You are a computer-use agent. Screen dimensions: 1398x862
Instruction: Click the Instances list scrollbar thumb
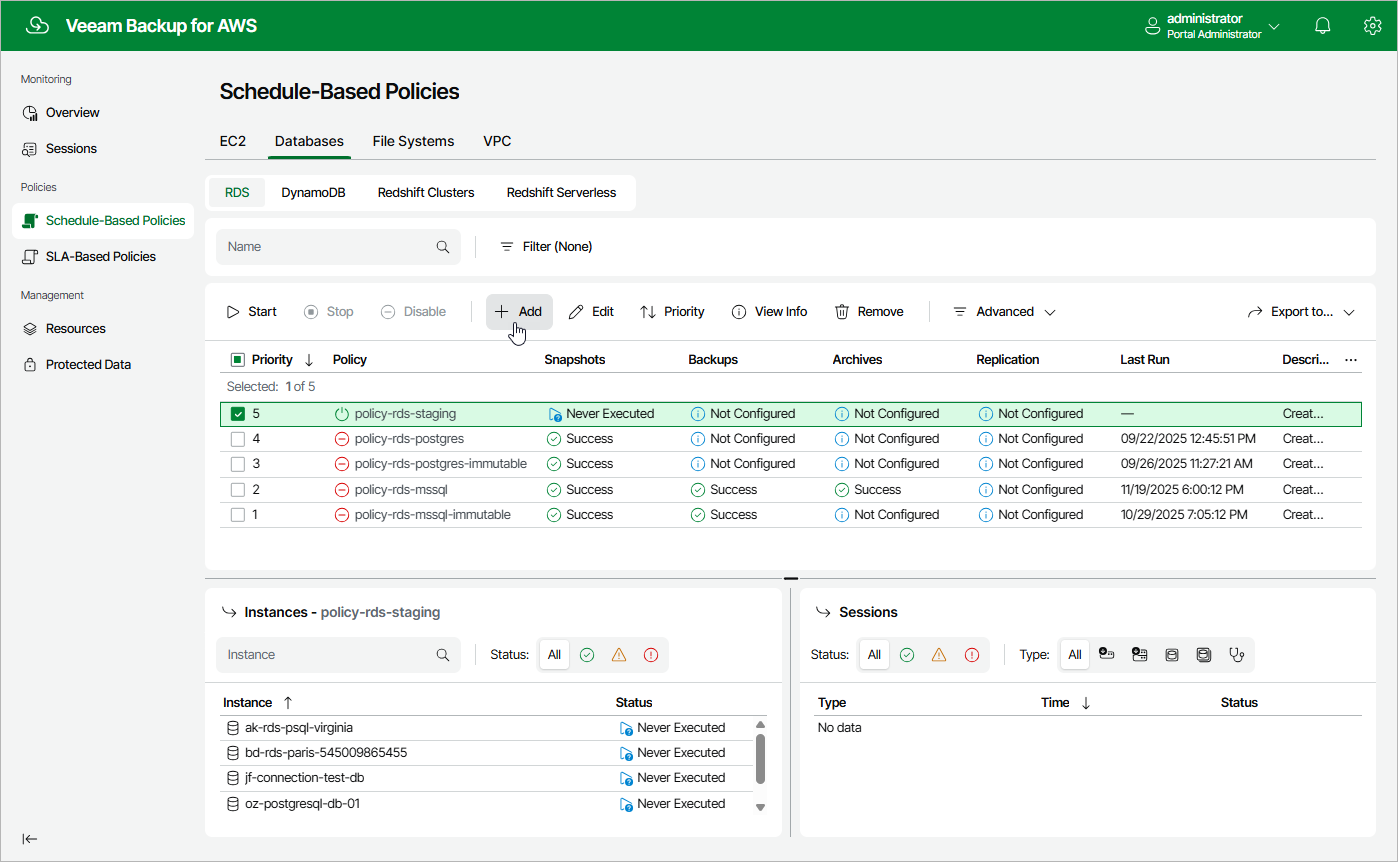coord(760,758)
